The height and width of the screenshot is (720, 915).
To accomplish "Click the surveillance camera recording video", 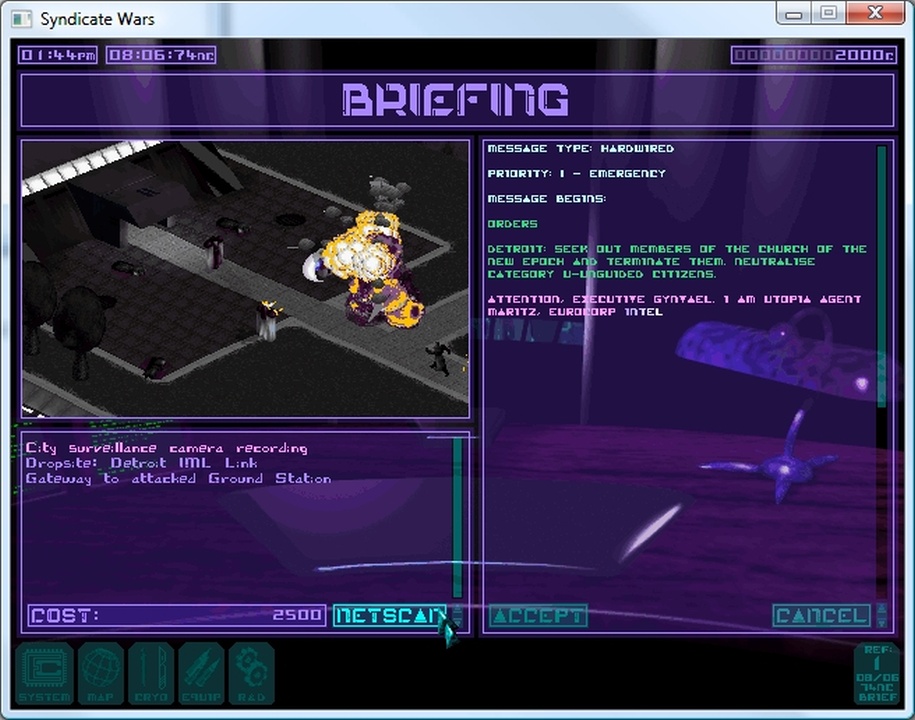I will click(246, 279).
